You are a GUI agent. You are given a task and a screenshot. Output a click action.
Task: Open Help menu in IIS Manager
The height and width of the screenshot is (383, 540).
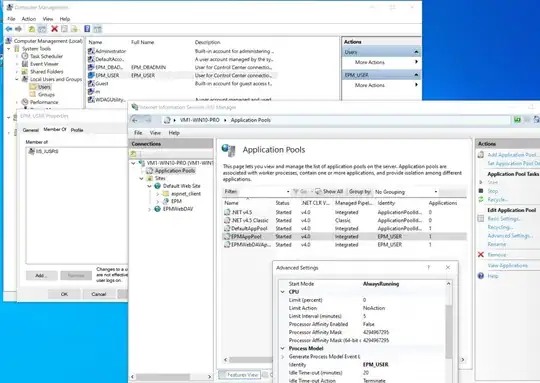pos(174,133)
